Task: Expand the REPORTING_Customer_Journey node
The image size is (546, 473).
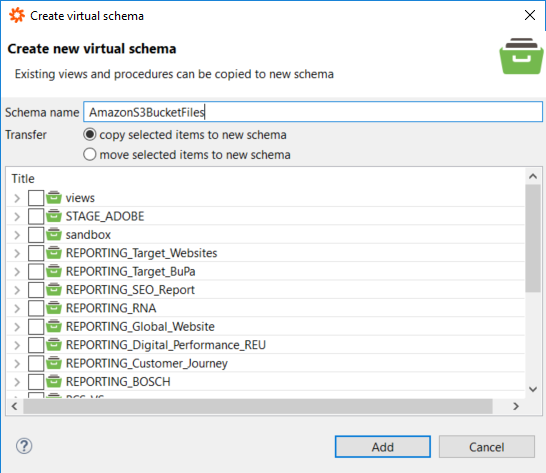Action: pos(17,364)
